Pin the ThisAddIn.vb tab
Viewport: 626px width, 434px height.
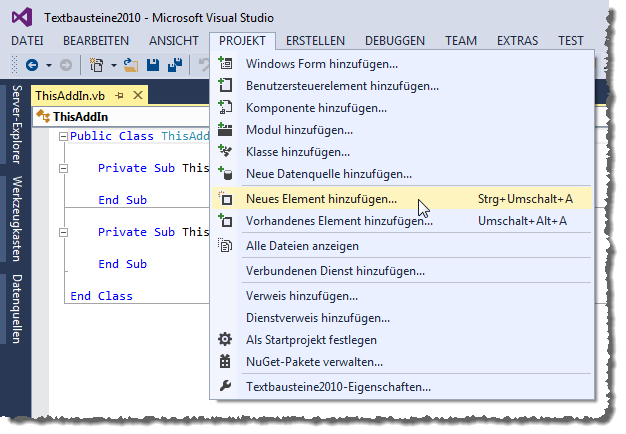click(x=119, y=96)
